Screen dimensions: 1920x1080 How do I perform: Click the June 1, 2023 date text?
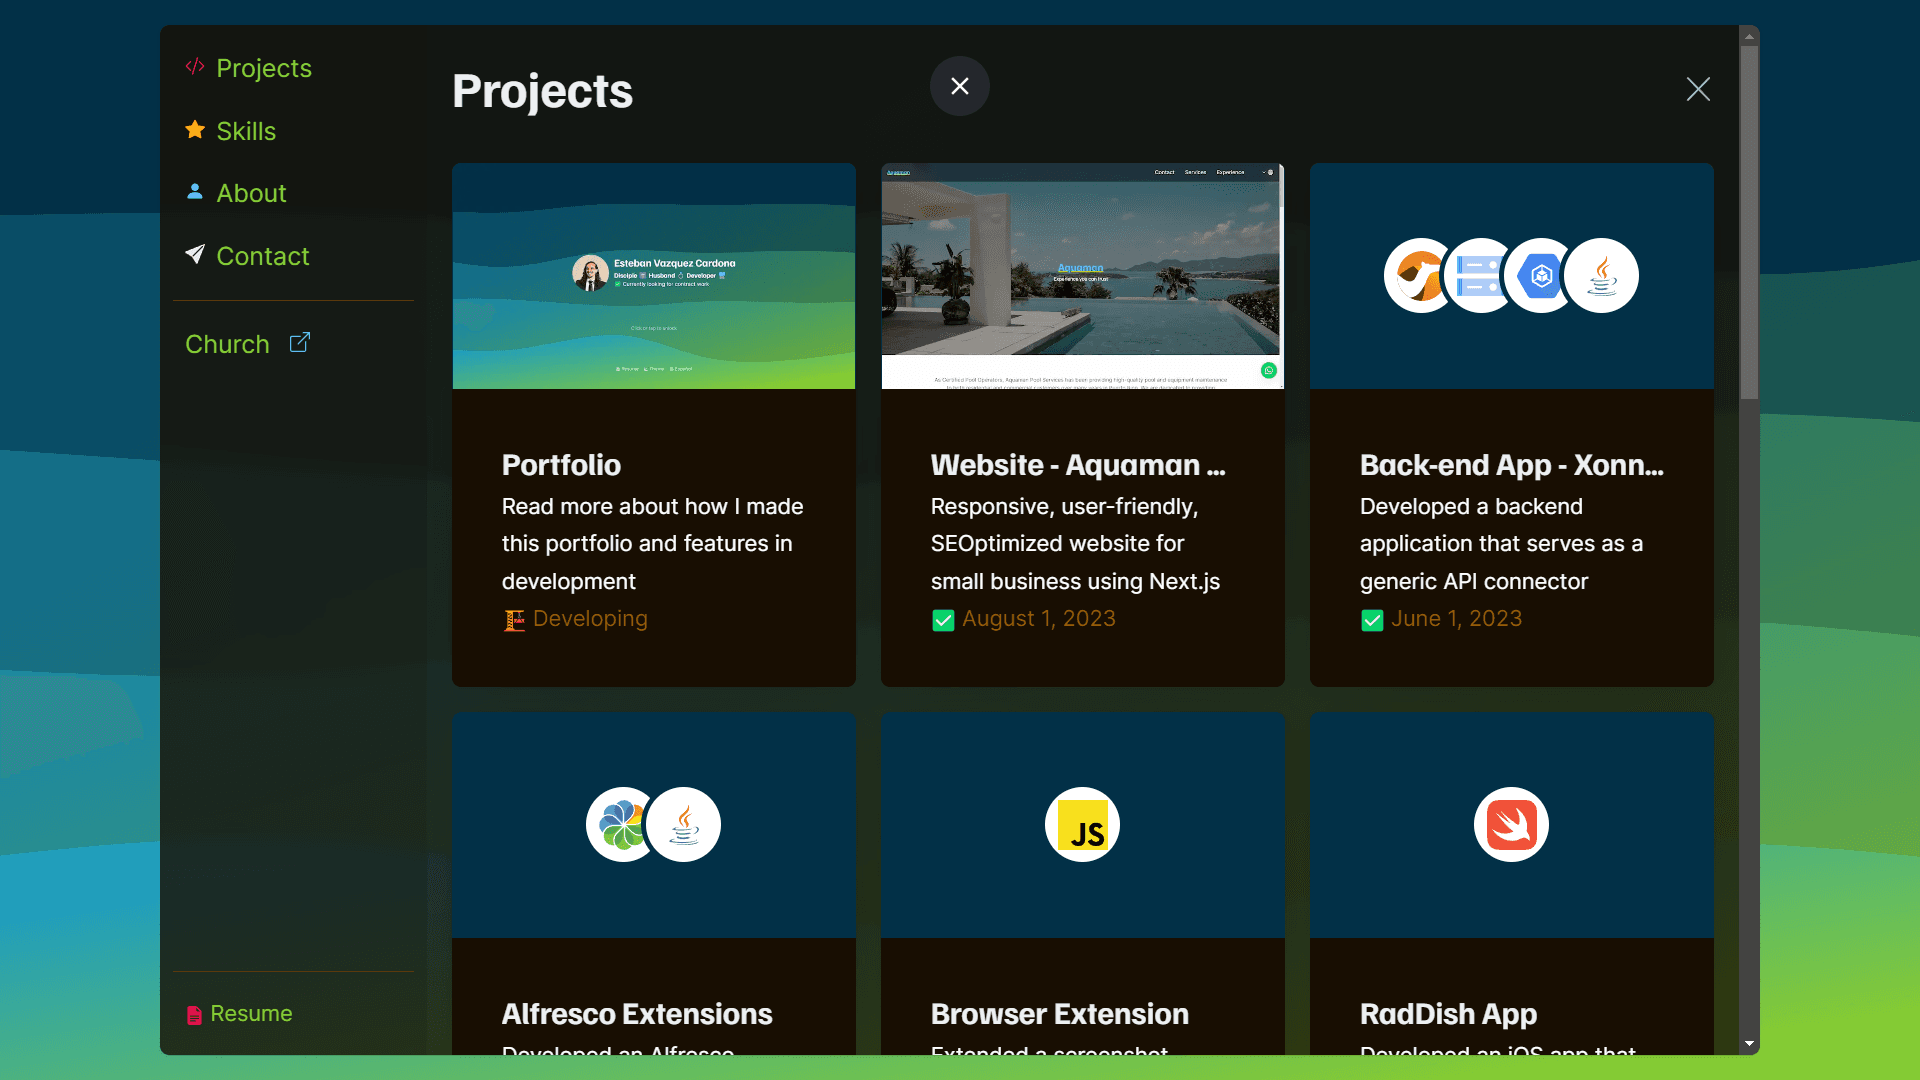click(x=1456, y=619)
